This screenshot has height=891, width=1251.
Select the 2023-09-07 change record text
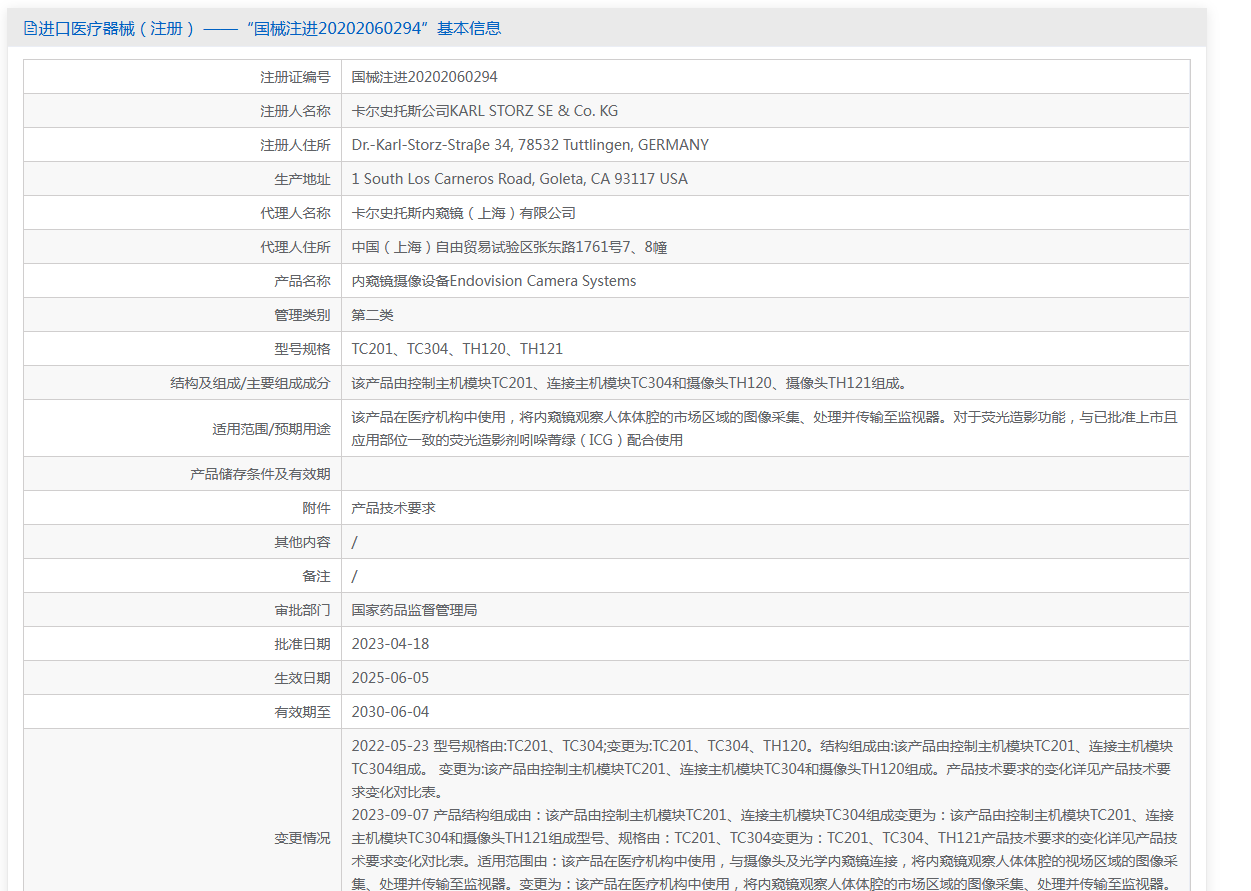tap(765, 849)
